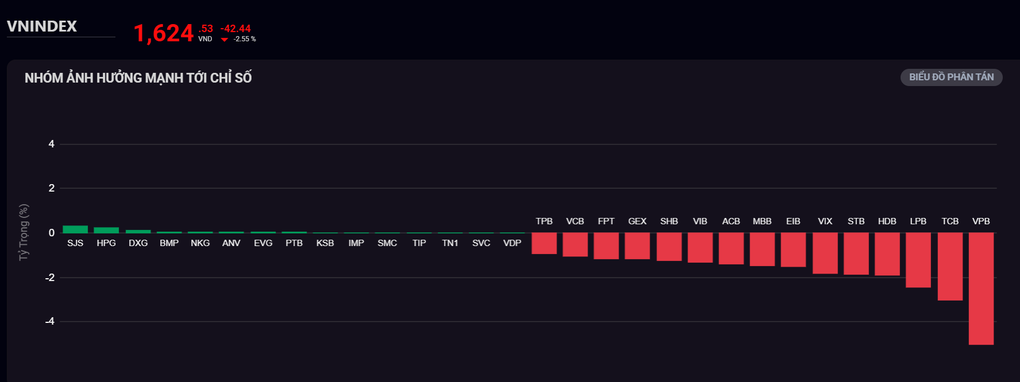Select the NHÓM ẢNH HƯỞNG MẠNH TỚI CHỈ SỐ heading
This screenshot has width=1020, height=382.
(139, 79)
